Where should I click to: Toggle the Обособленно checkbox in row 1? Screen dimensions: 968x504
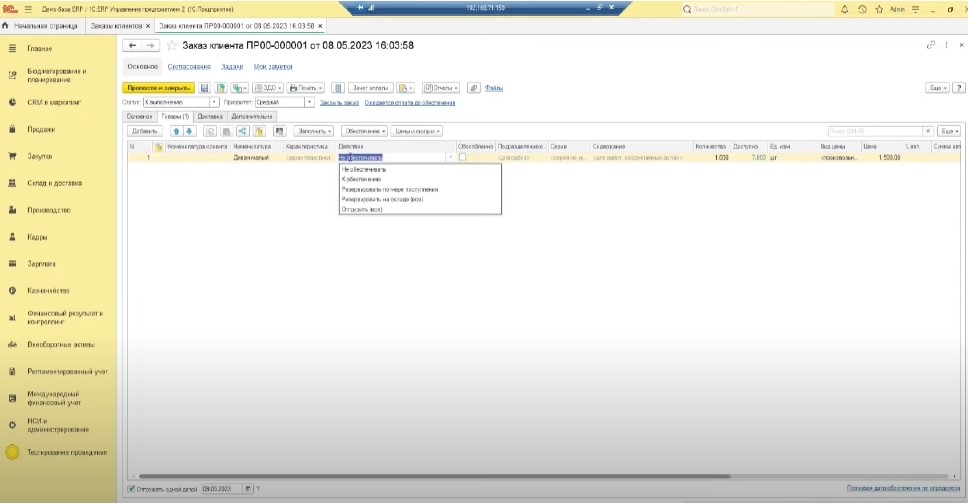point(462,157)
